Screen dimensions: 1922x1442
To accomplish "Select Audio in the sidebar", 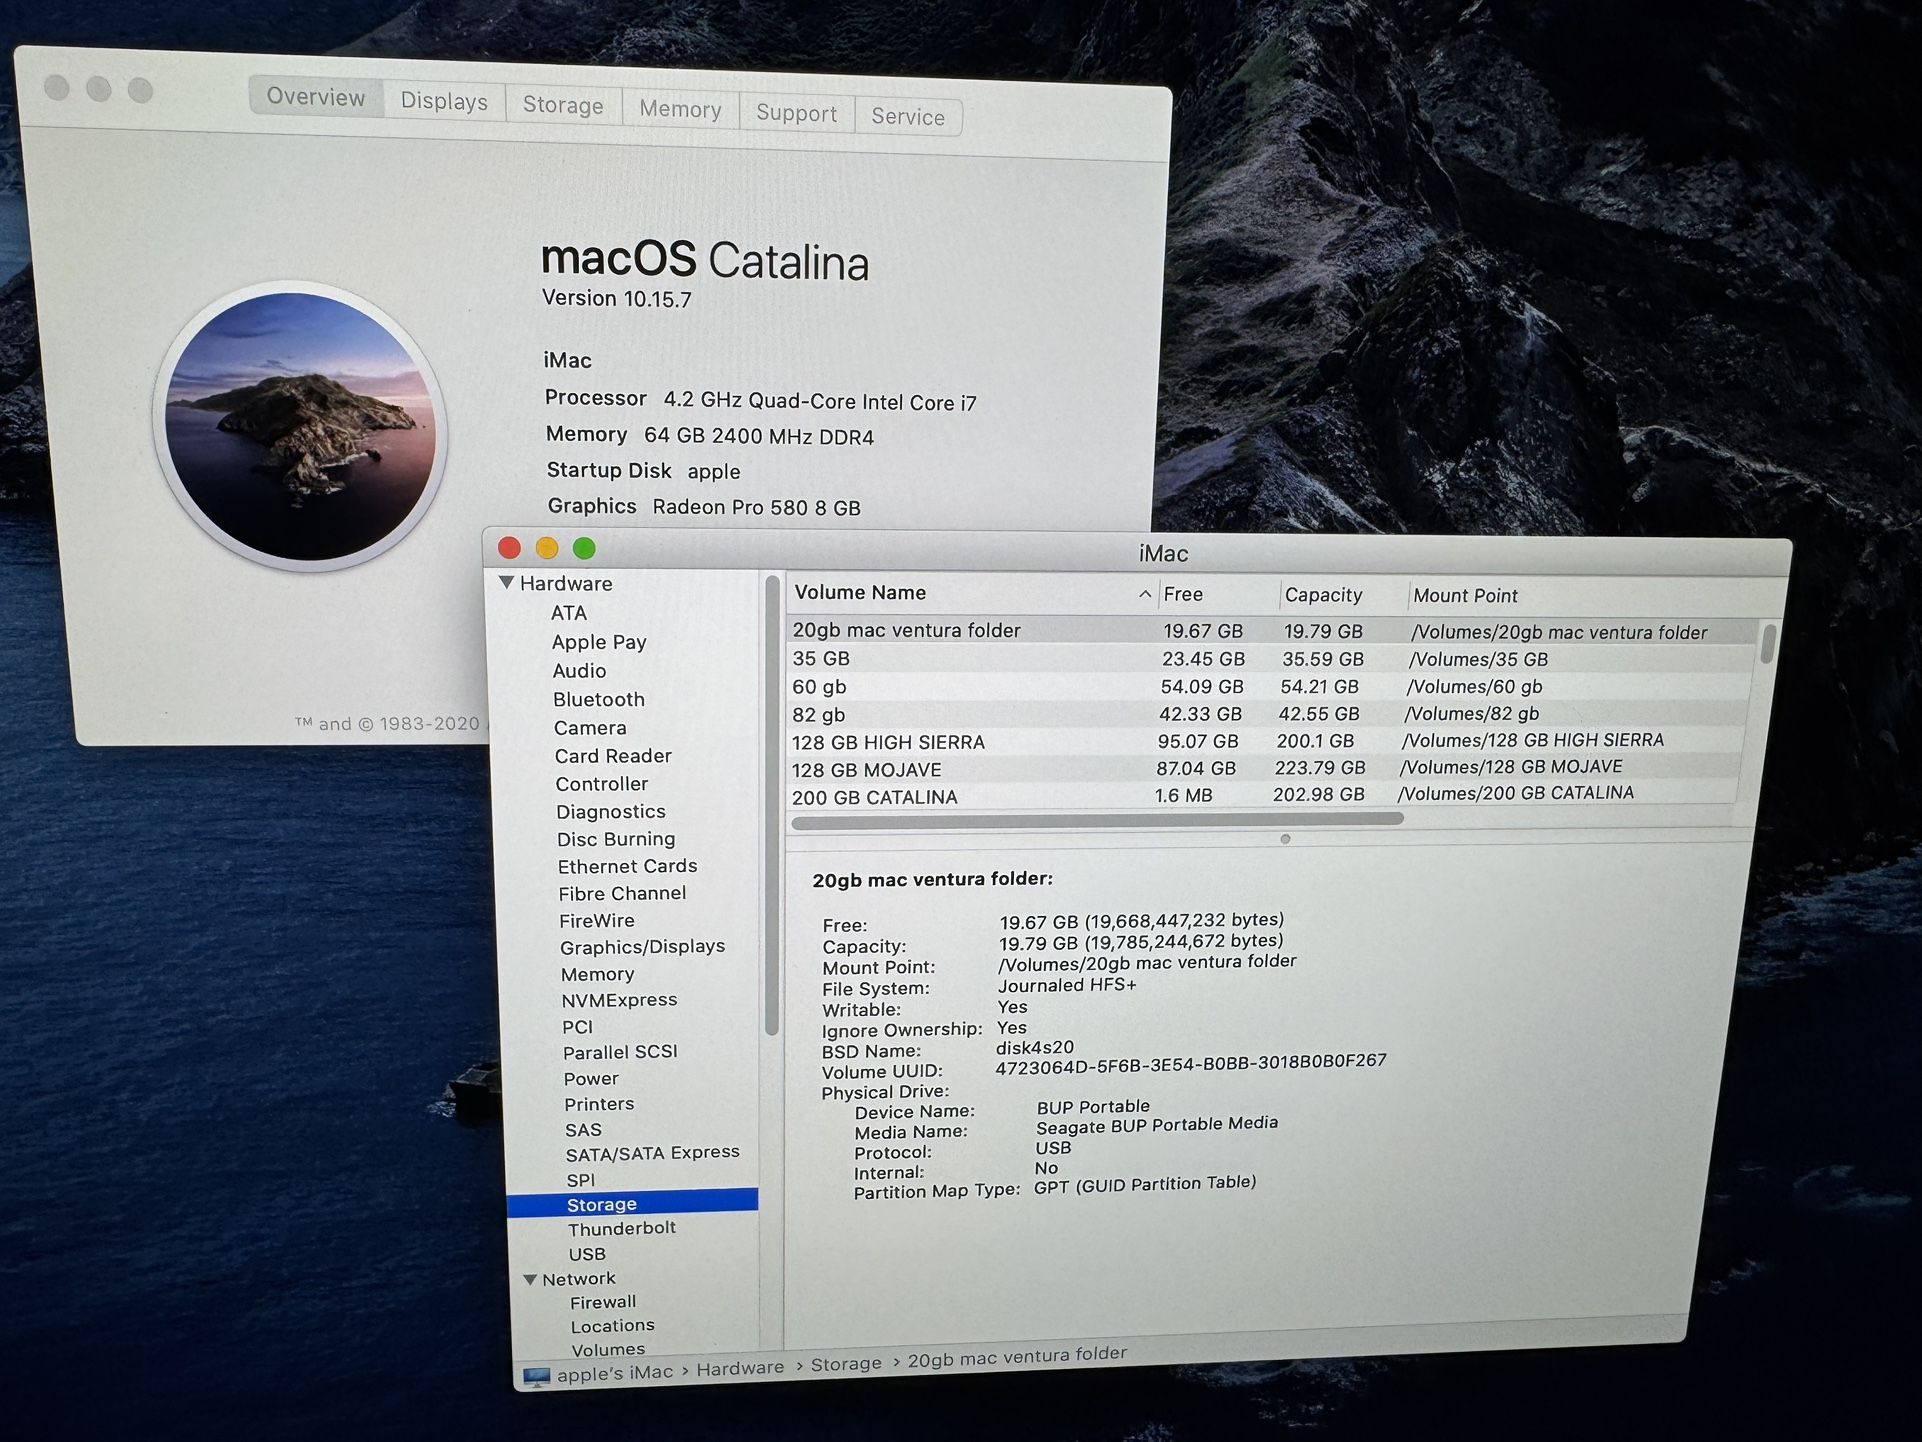I will tap(579, 671).
